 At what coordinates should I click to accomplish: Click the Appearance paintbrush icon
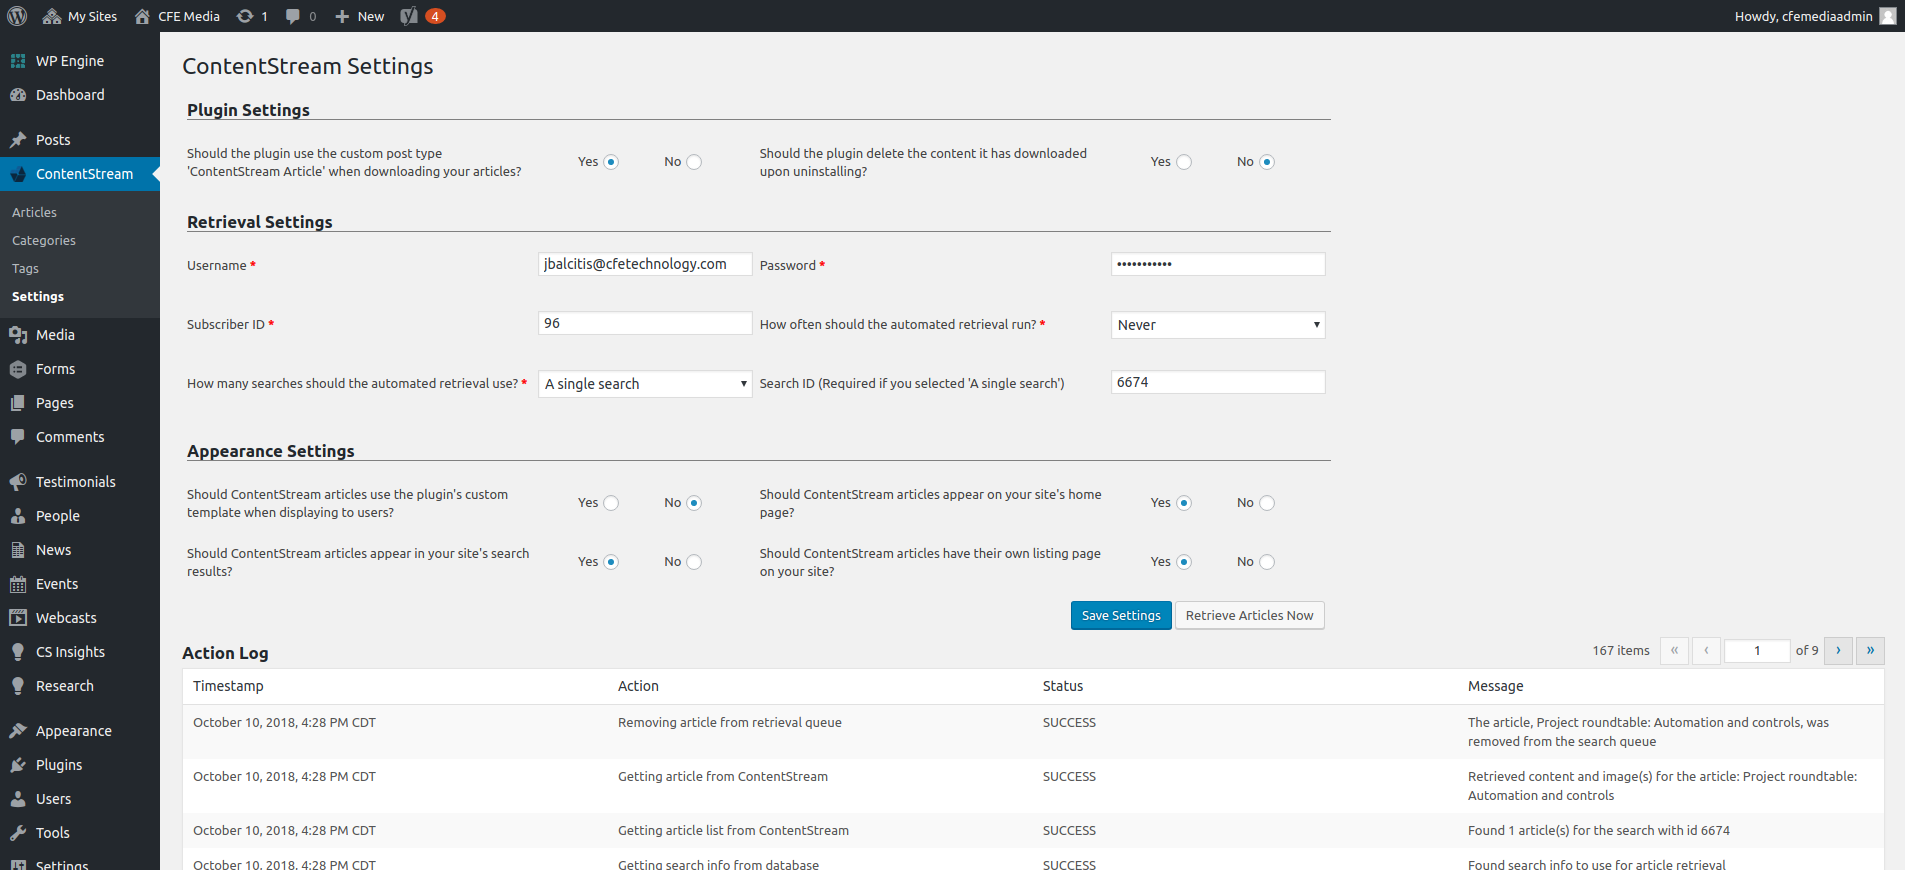(x=18, y=731)
